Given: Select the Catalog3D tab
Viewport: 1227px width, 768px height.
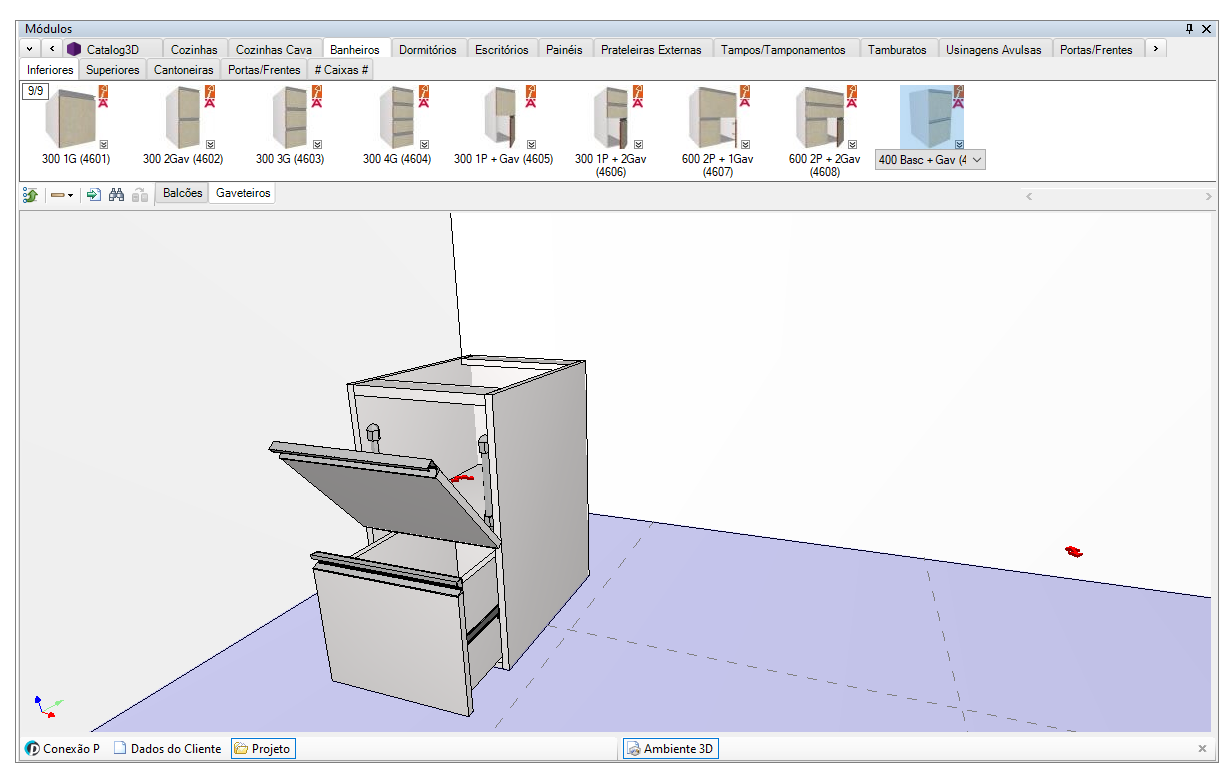Looking at the screenshot, I should pyautogui.click(x=111, y=49).
